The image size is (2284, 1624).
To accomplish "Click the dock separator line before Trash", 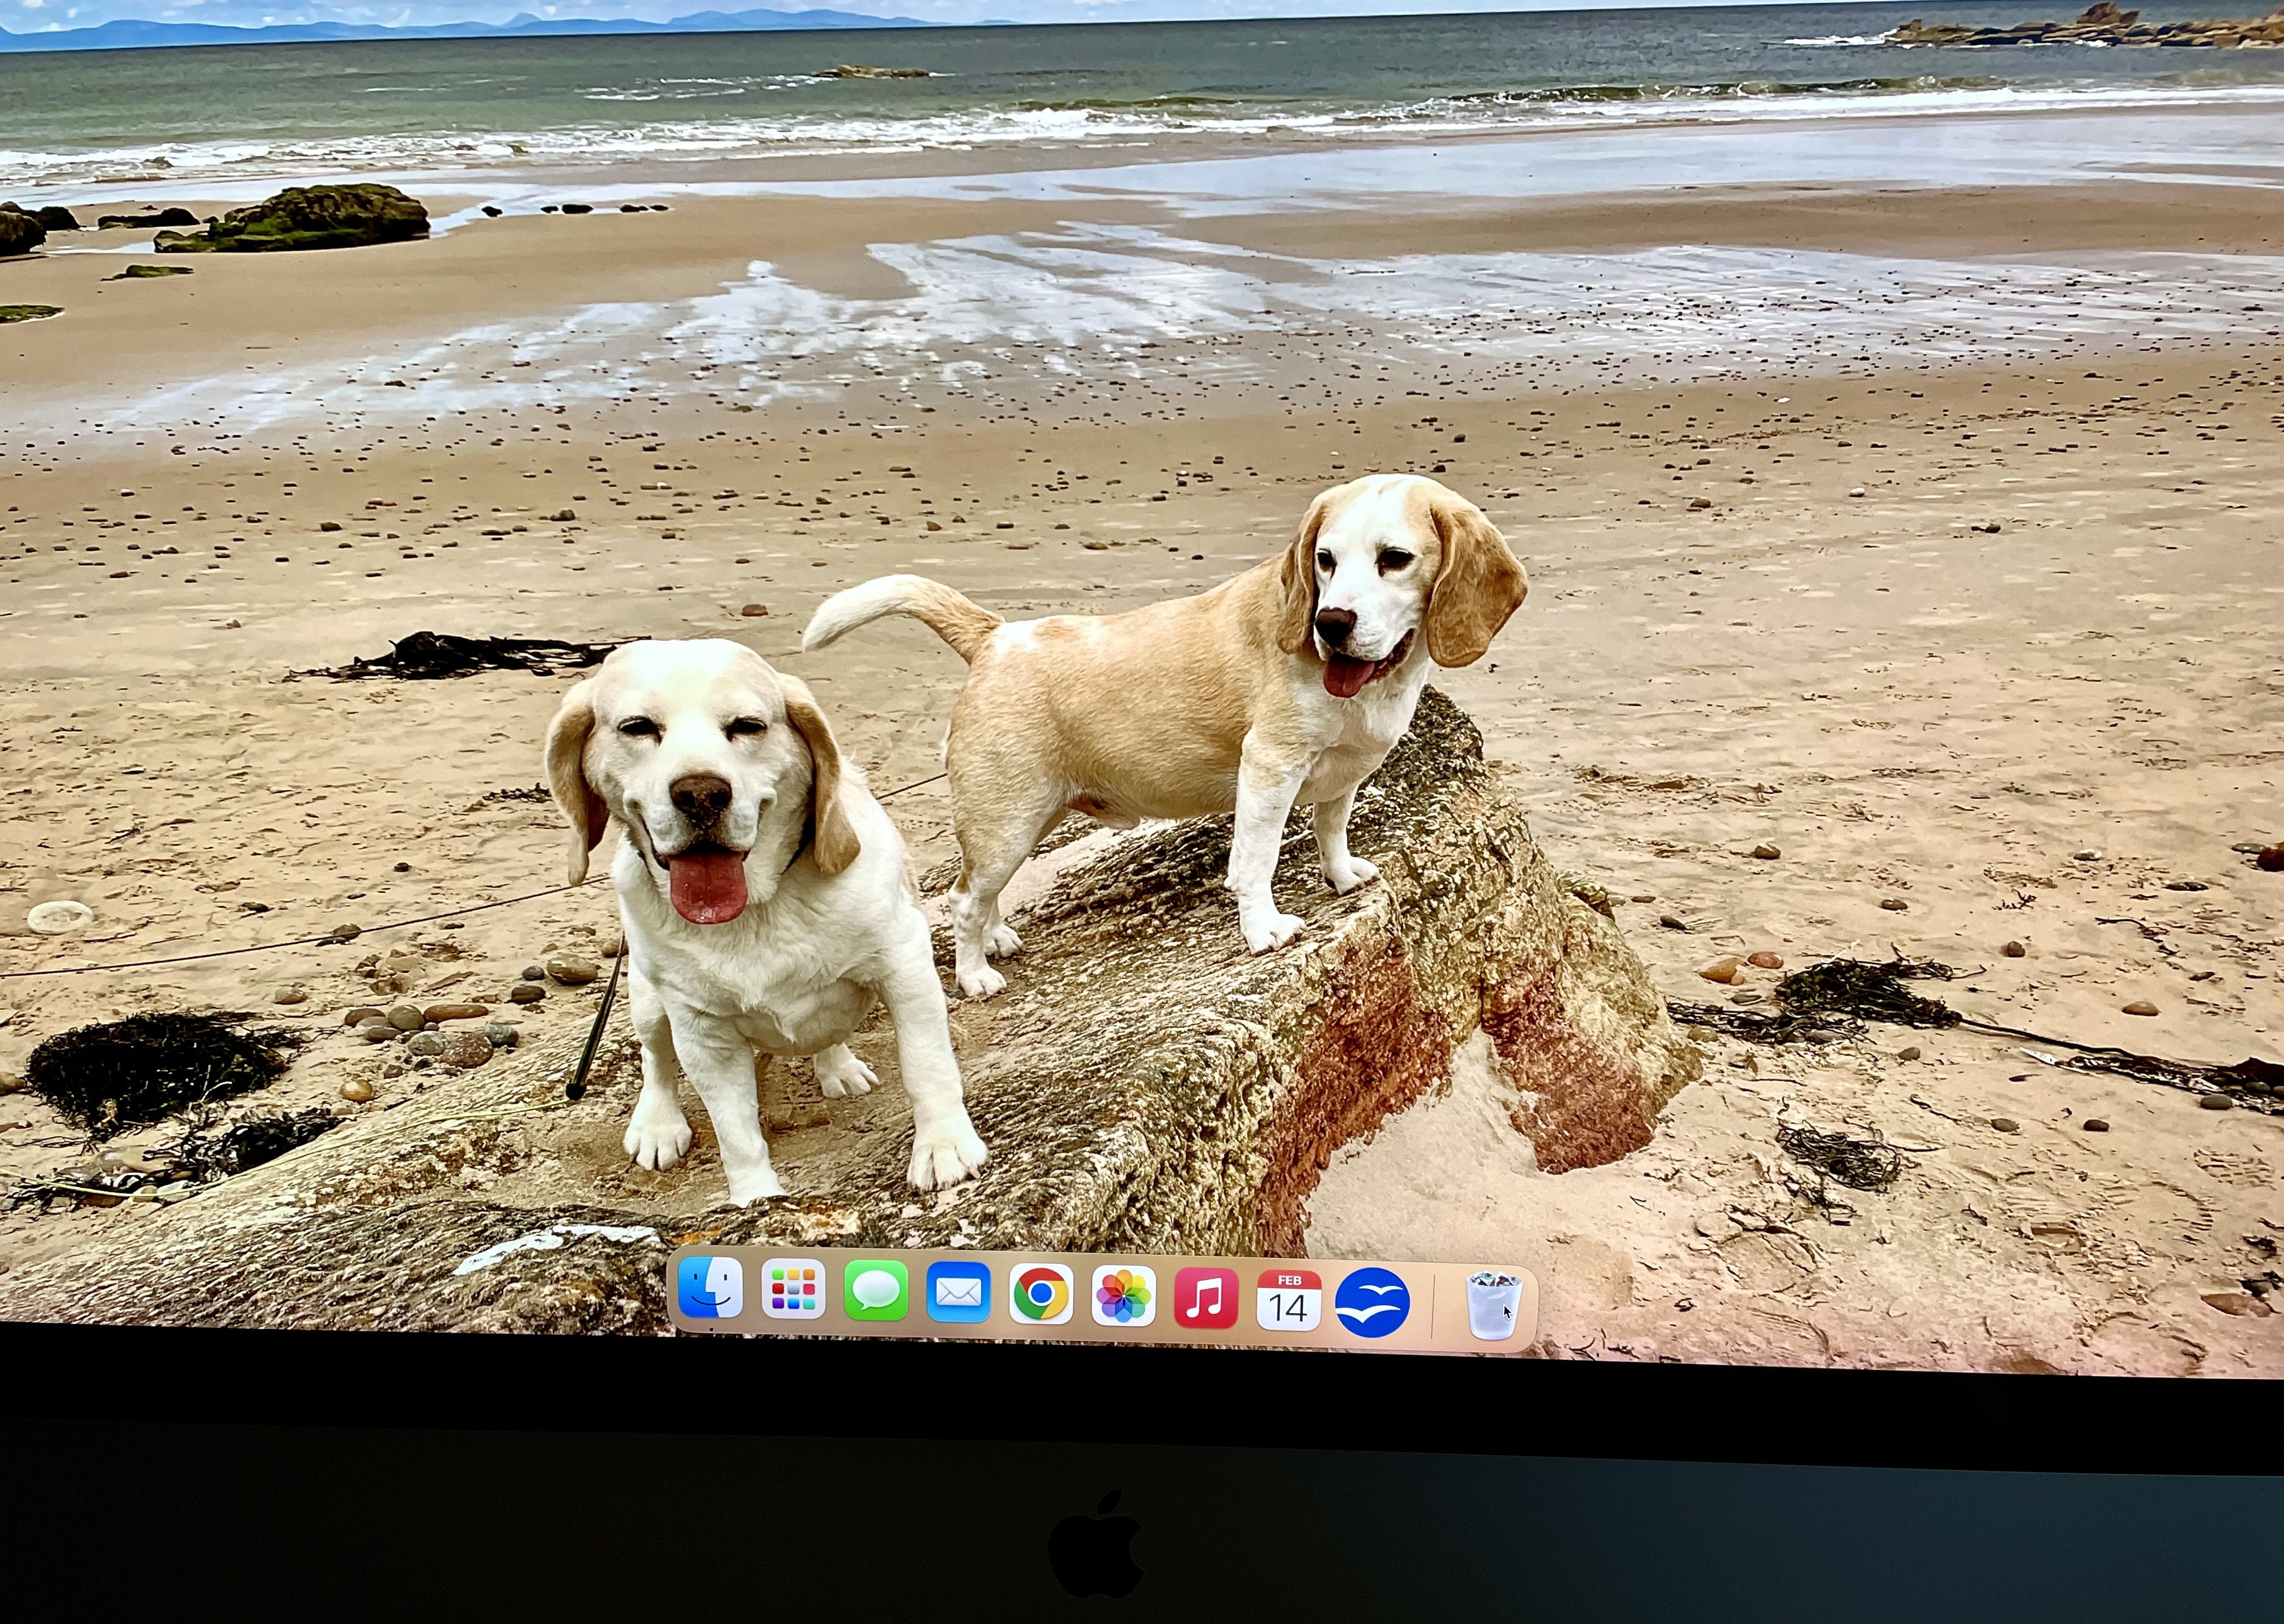I will (x=1433, y=1306).
